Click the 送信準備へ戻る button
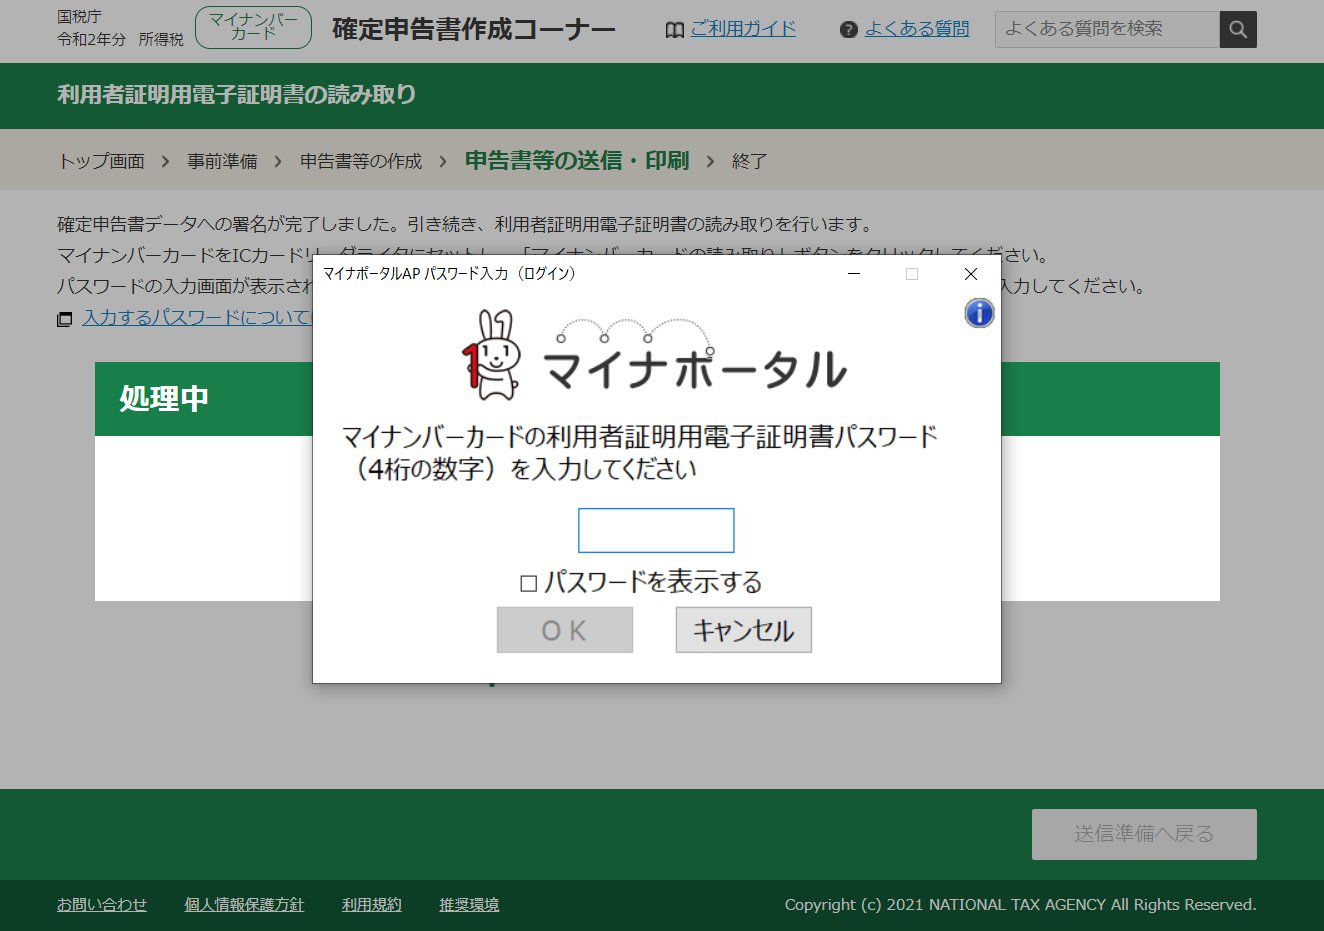The width and height of the screenshot is (1324, 931). (x=1144, y=834)
